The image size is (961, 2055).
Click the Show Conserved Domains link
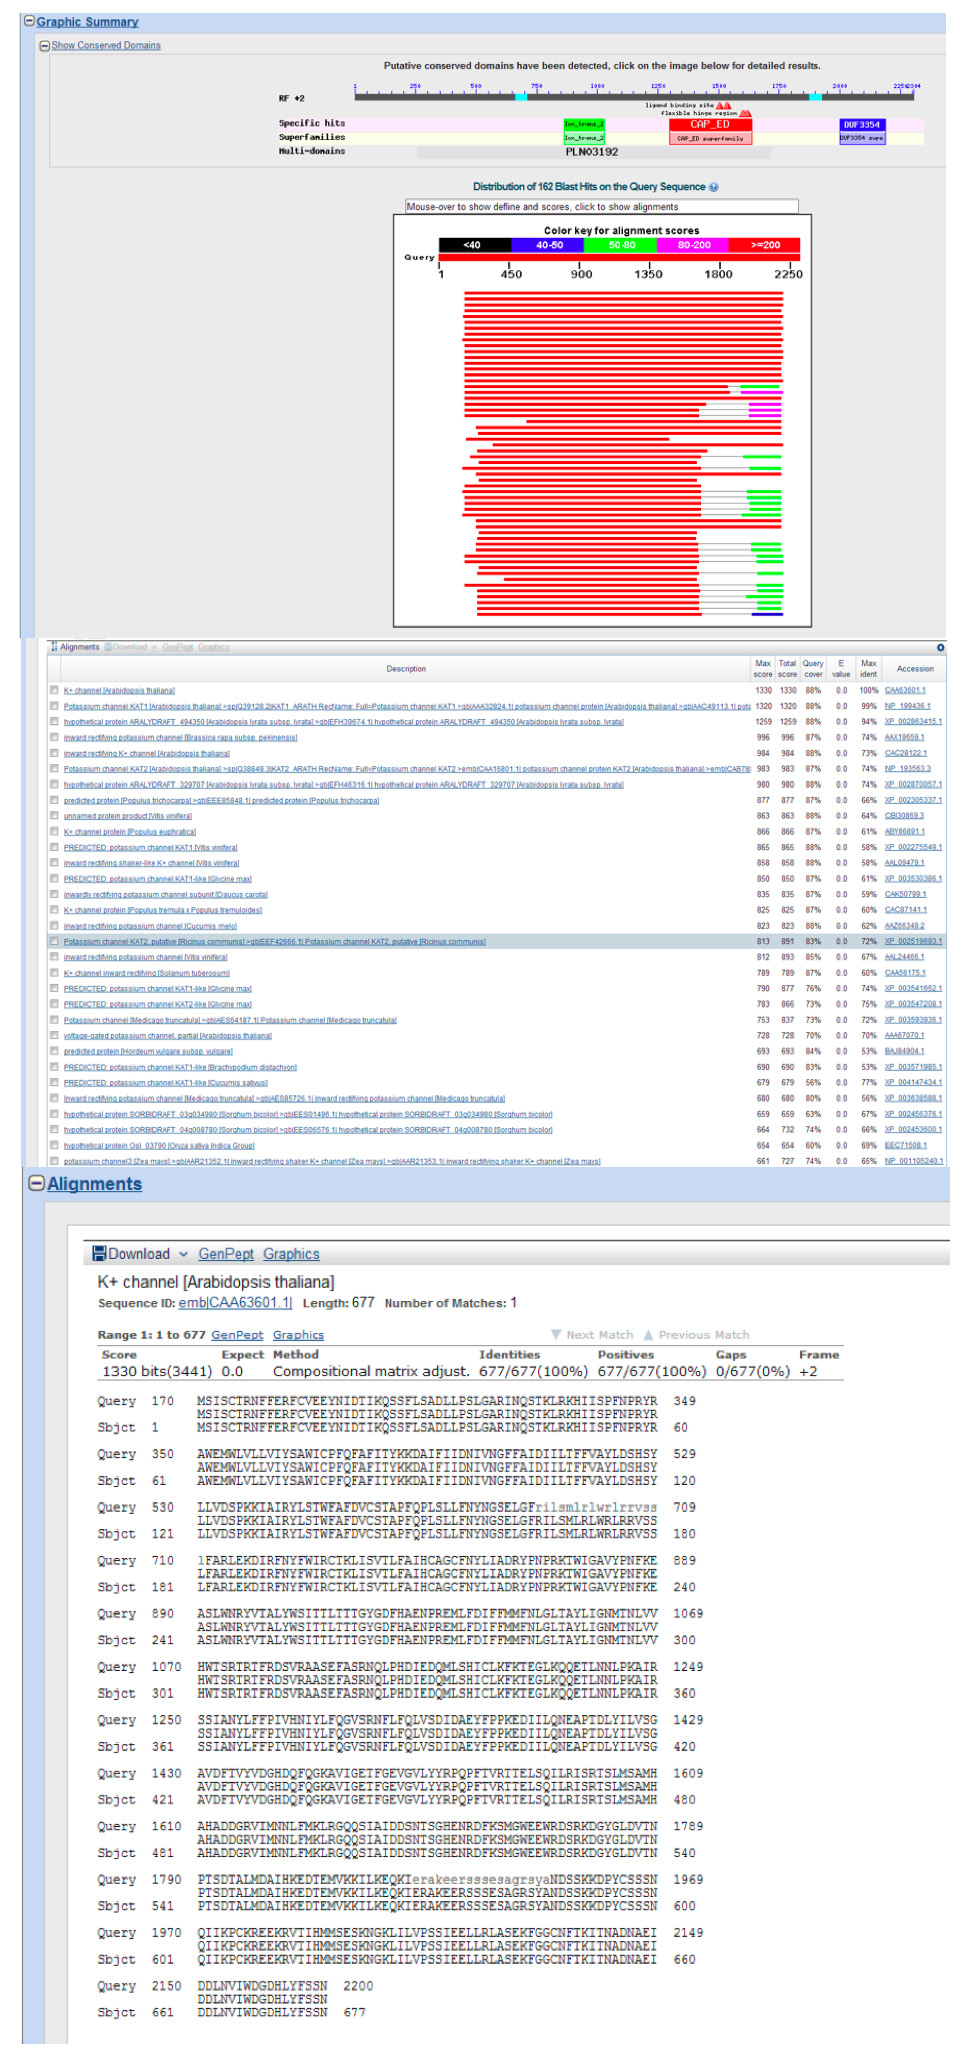pyautogui.click(x=106, y=45)
